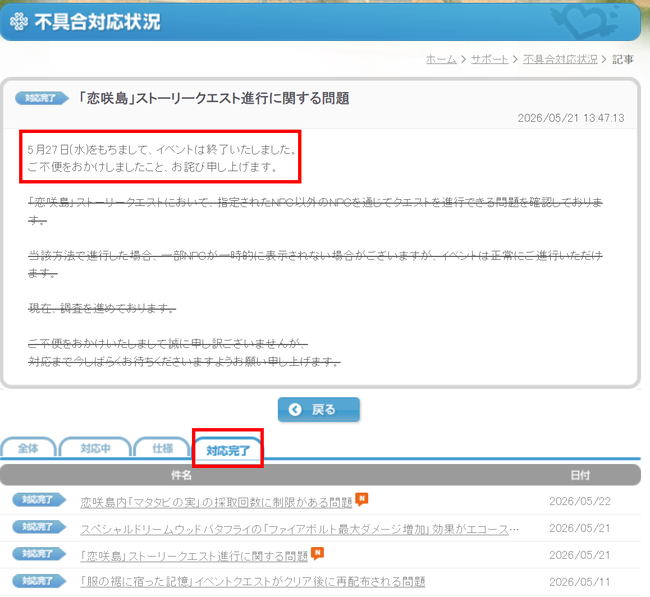Image resolution: width=650 pixels, height=597 pixels.
Task: Click the 不具合対応状況 page heading
Action: click(x=97, y=22)
